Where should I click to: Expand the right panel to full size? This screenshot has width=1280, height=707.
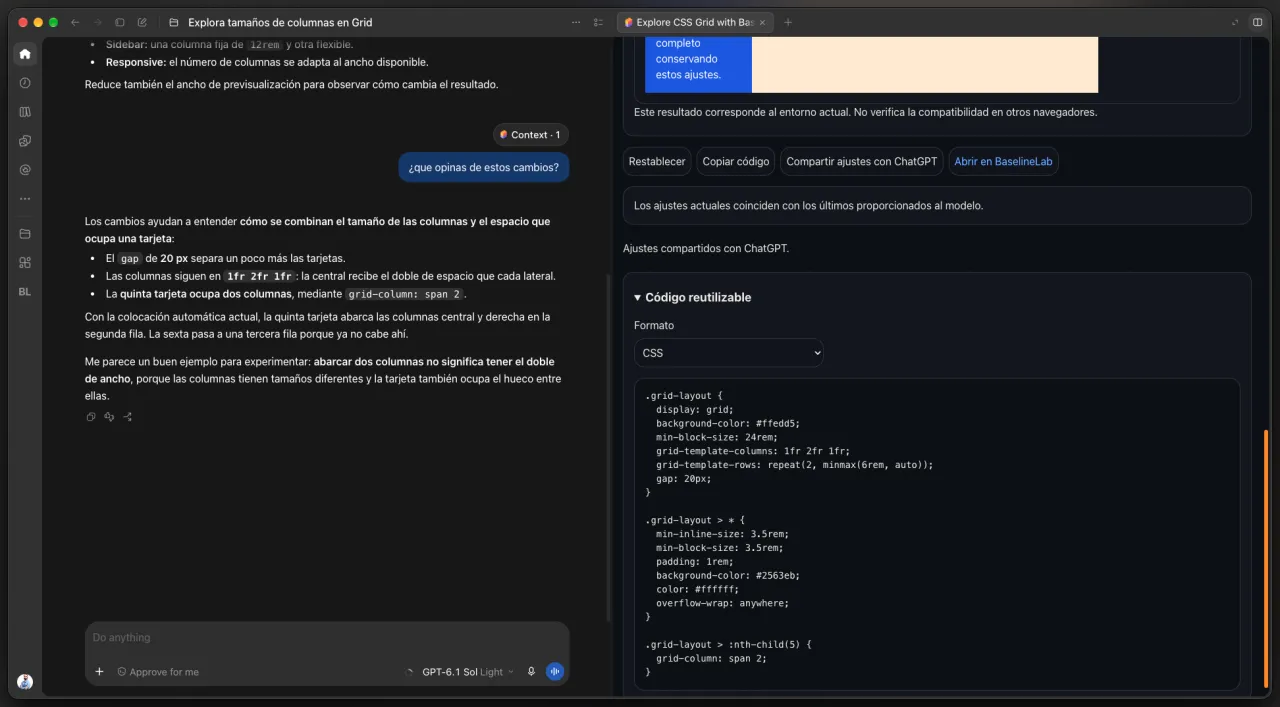coord(1235,22)
